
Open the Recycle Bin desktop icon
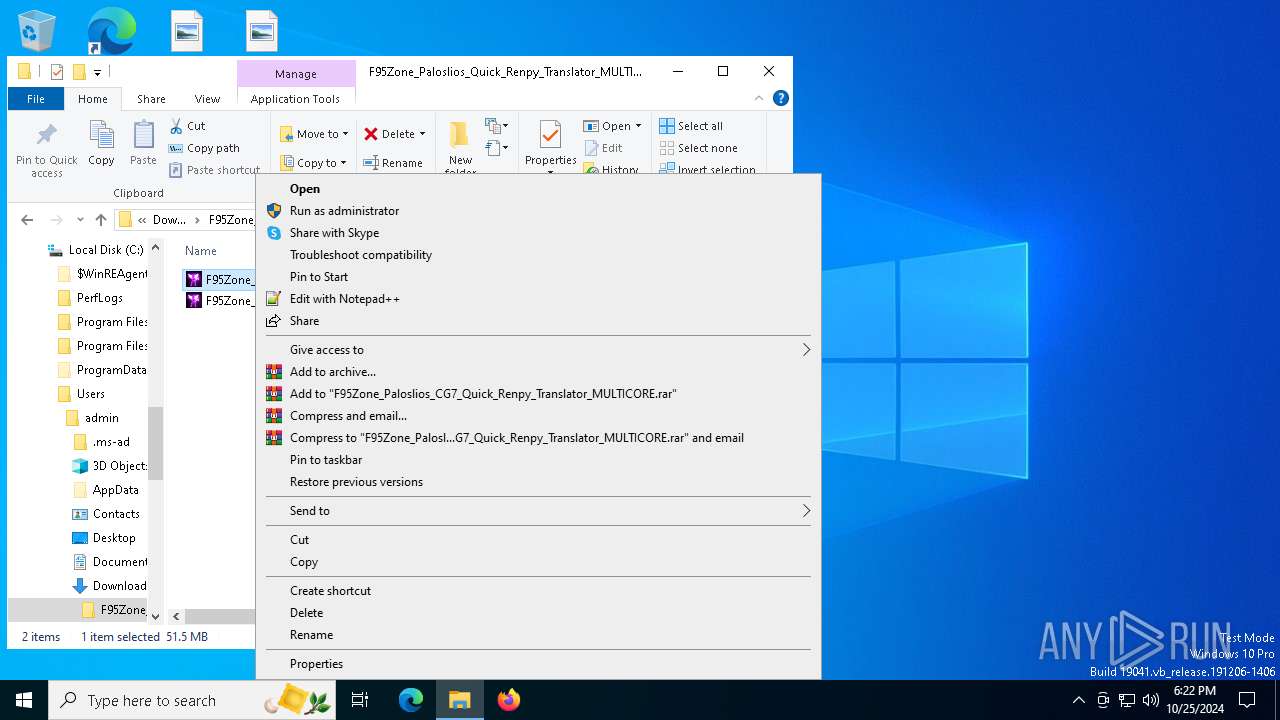click(37, 30)
